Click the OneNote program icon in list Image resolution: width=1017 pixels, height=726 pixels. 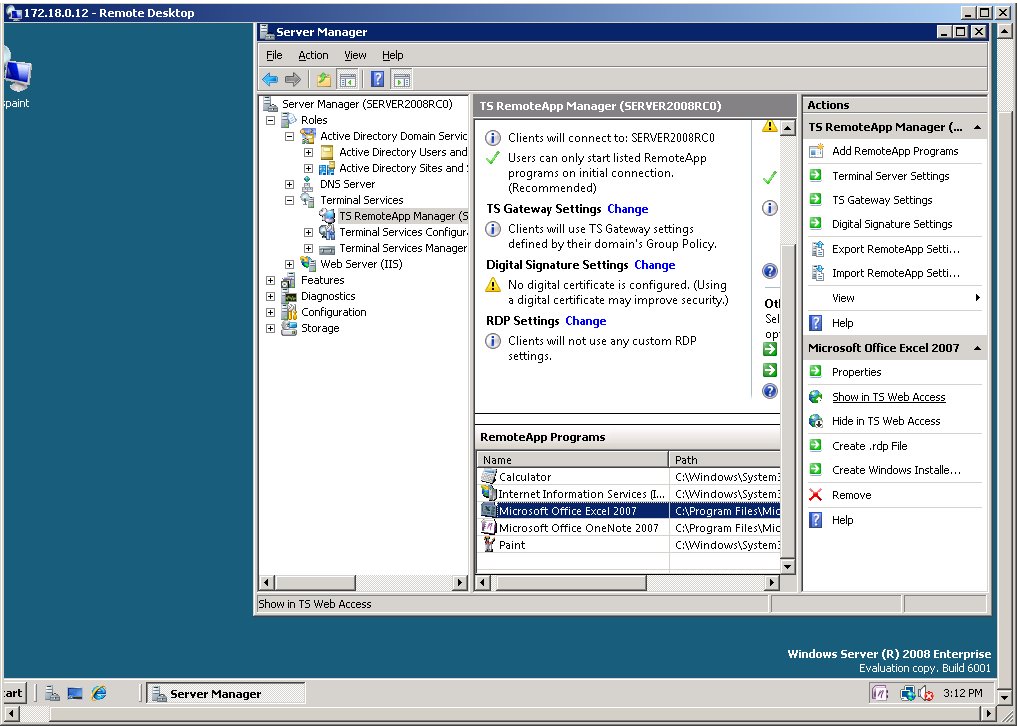(x=488, y=527)
